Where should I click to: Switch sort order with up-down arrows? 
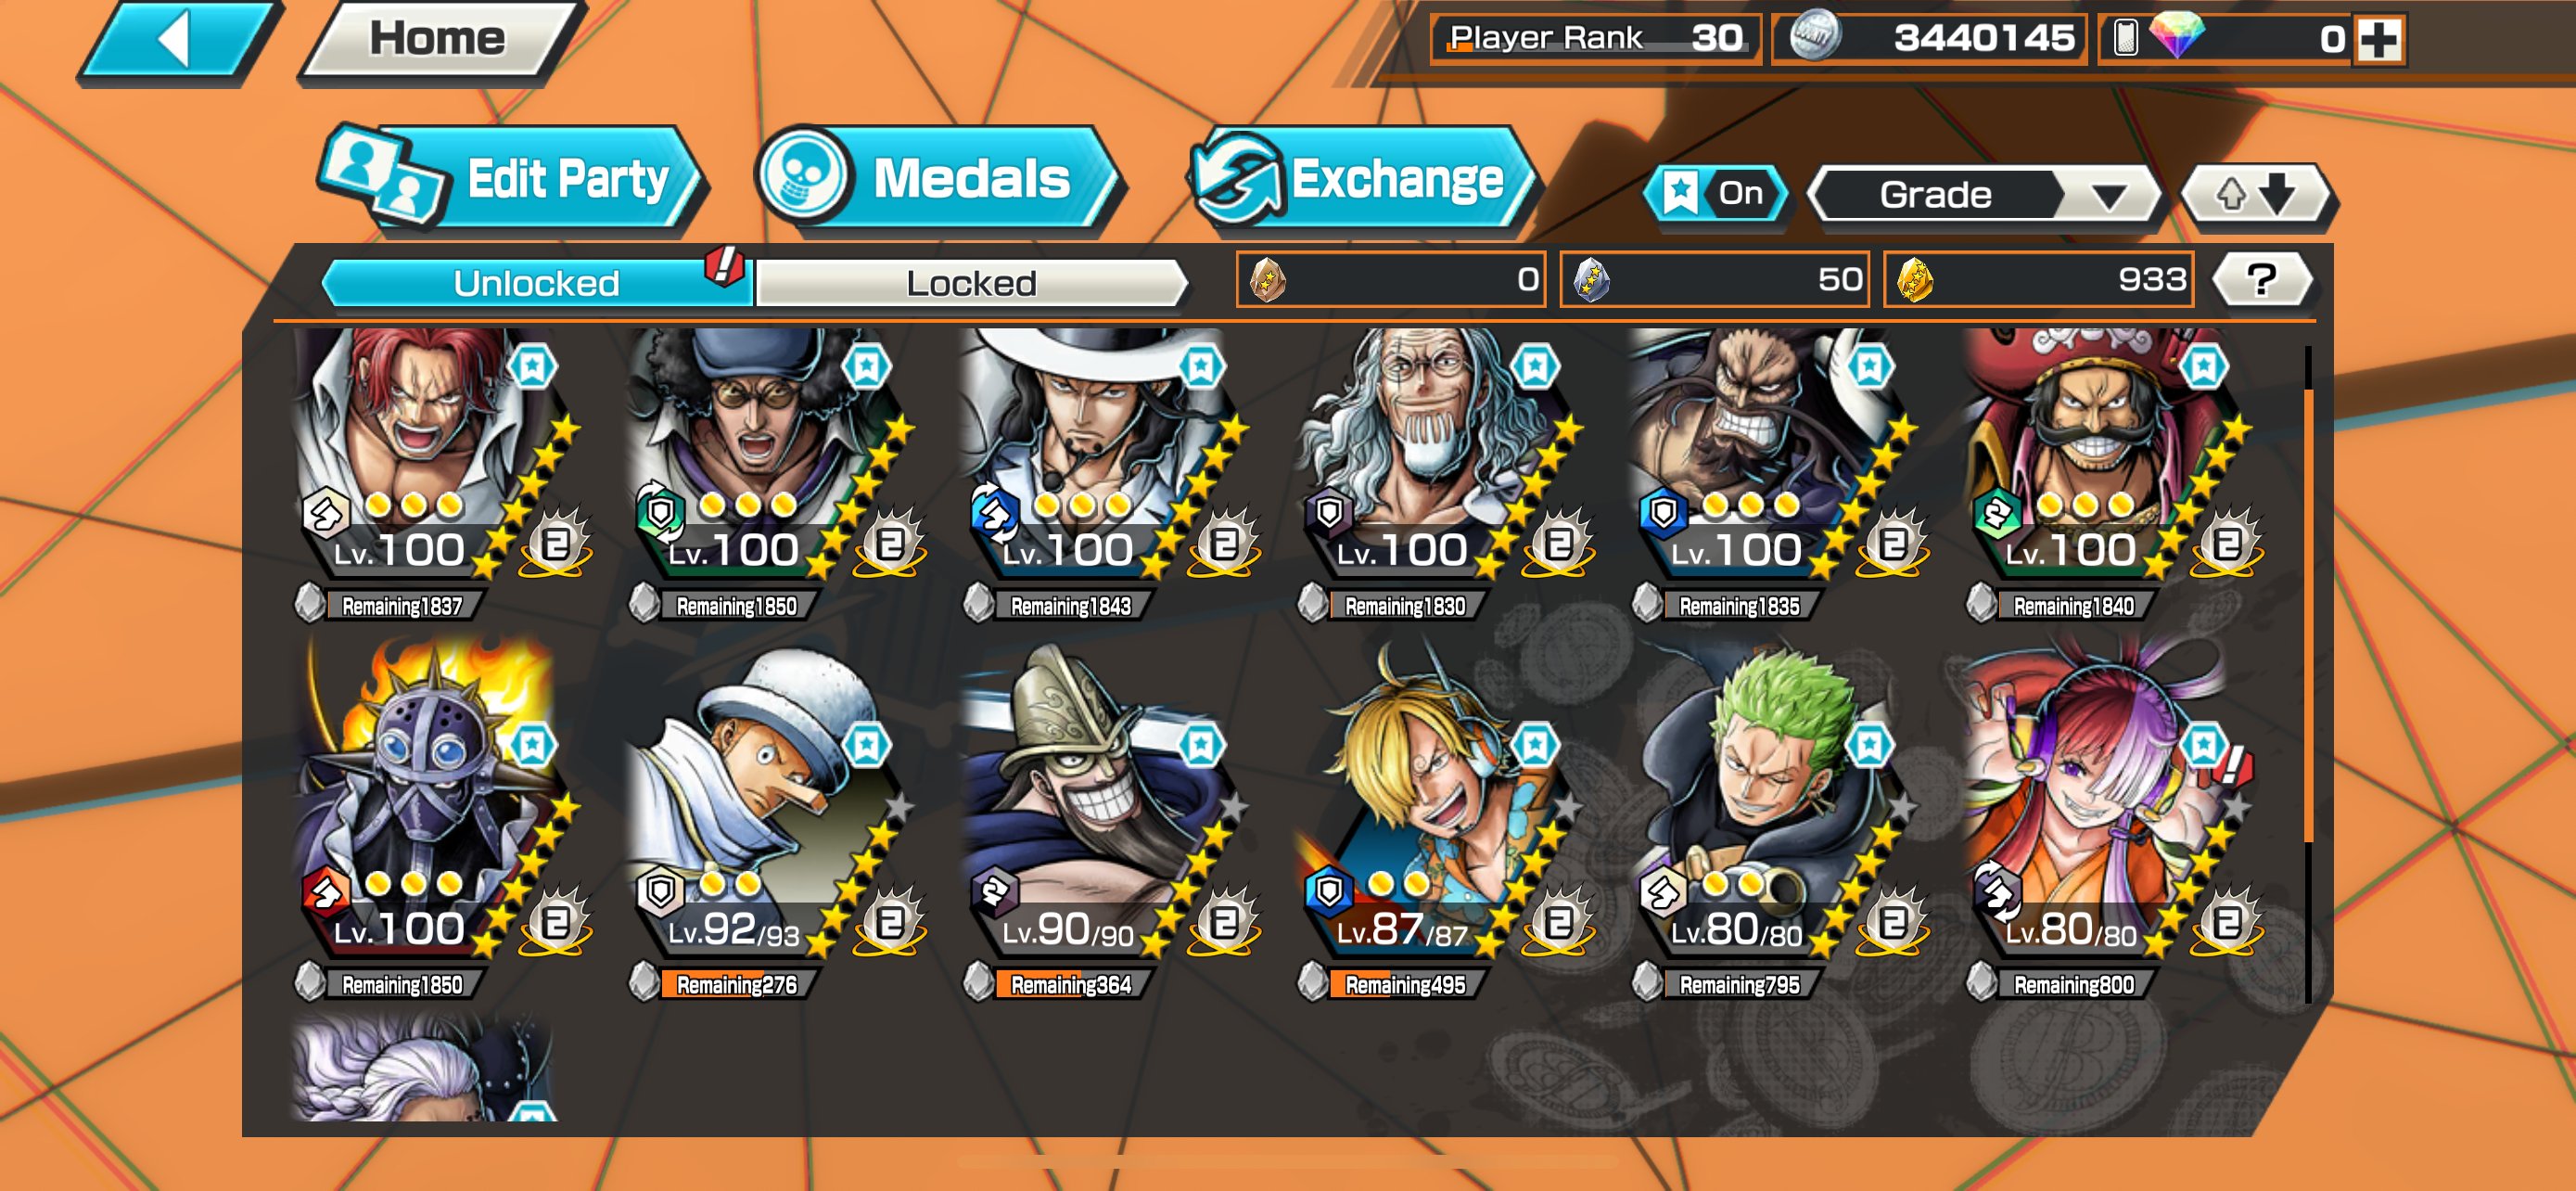coord(2257,194)
